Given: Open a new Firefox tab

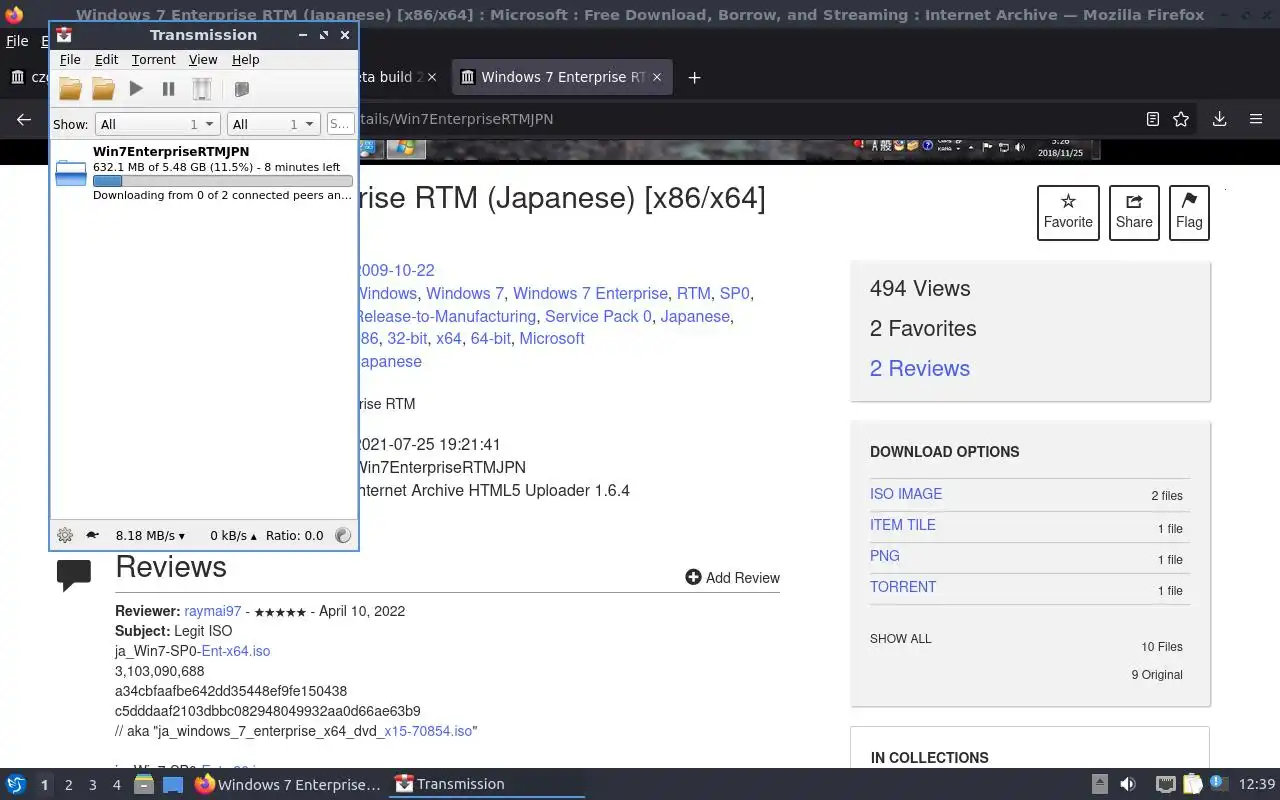Looking at the screenshot, I should click(x=694, y=77).
